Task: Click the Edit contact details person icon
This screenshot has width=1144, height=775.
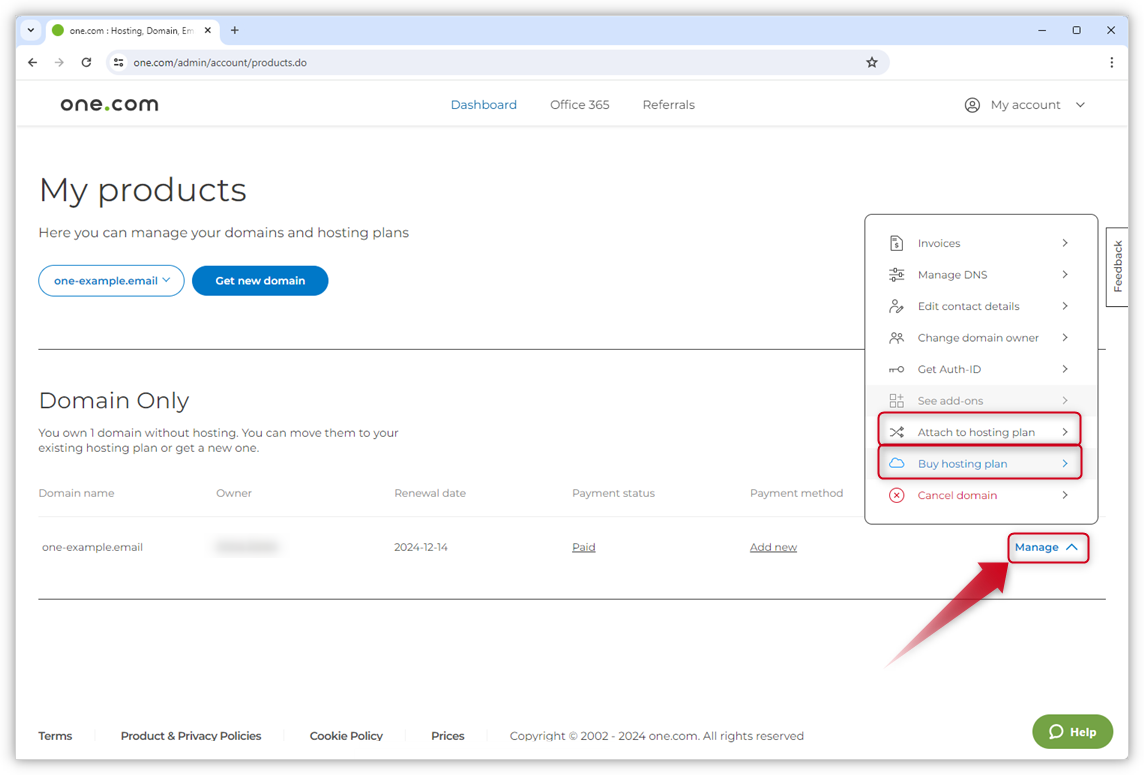Action: coord(896,306)
